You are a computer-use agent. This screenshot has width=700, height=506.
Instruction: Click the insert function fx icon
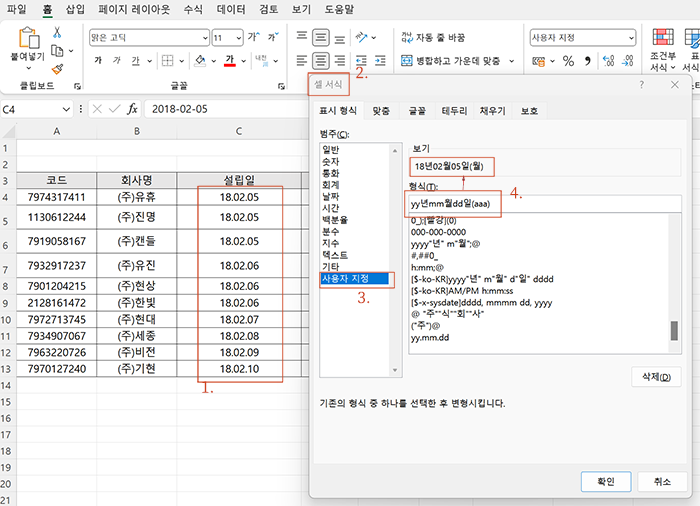click(132, 109)
